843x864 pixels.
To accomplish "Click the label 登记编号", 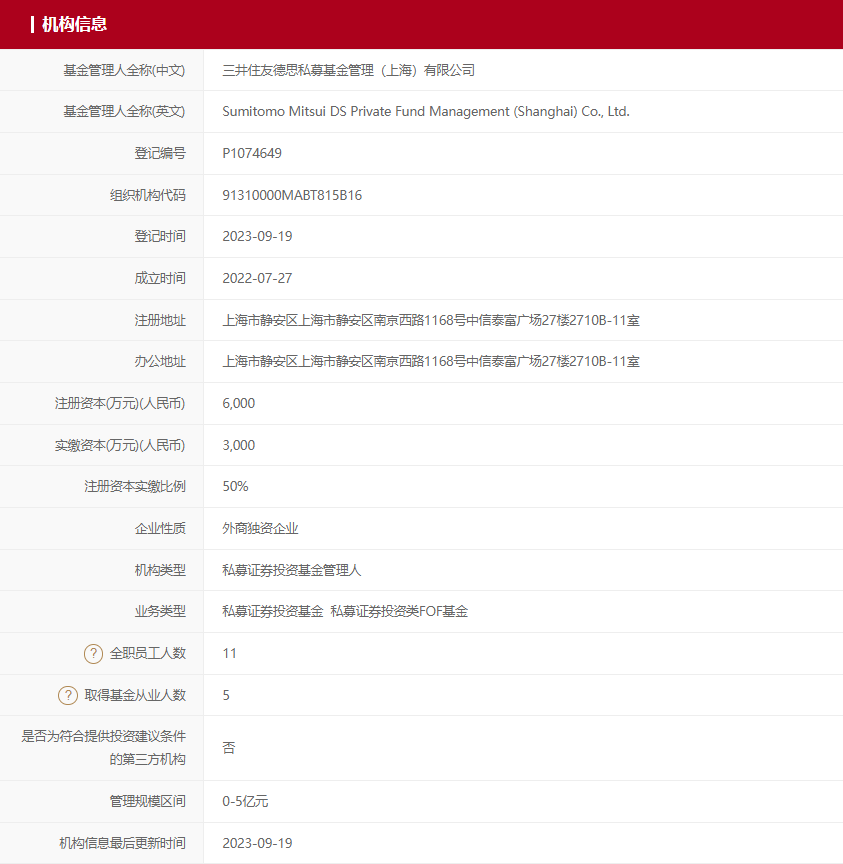I will (x=160, y=153).
